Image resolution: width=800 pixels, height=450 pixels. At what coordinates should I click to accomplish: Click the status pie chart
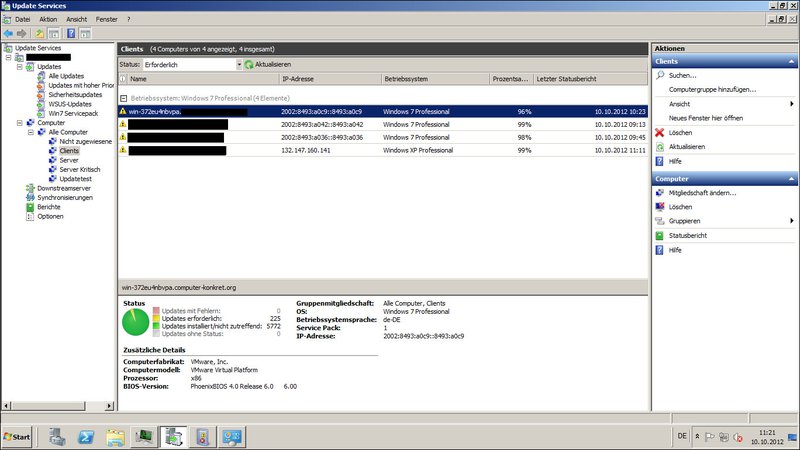click(136, 322)
